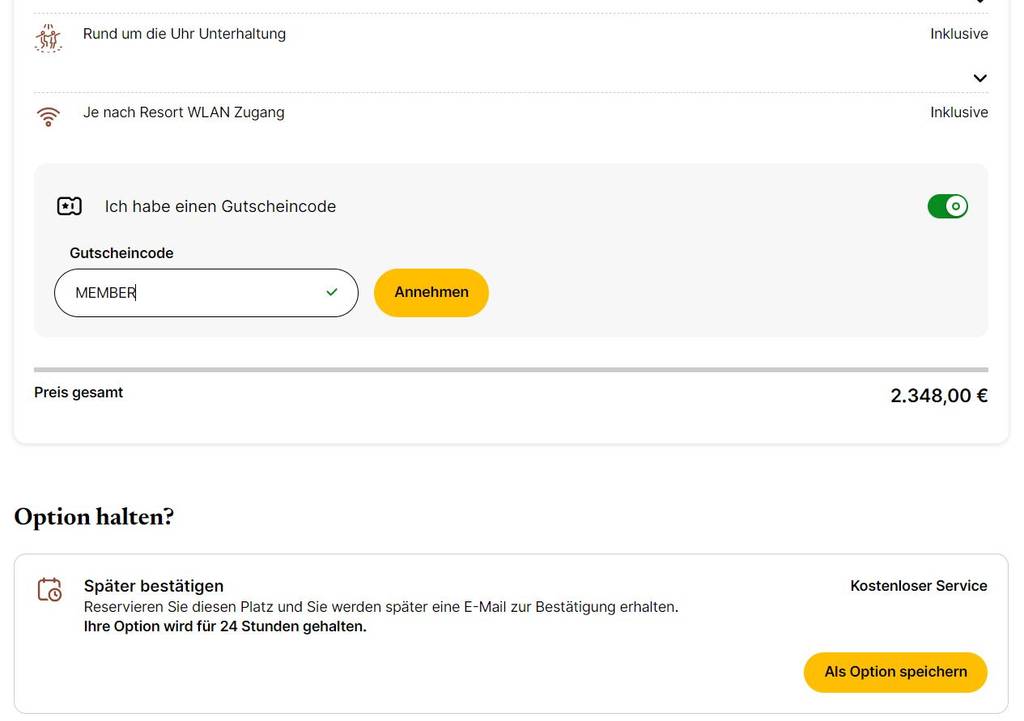The image size is (1024, 721).
Task: Click Ich habe einen Gutscheincode label
Action: point(220,206)
